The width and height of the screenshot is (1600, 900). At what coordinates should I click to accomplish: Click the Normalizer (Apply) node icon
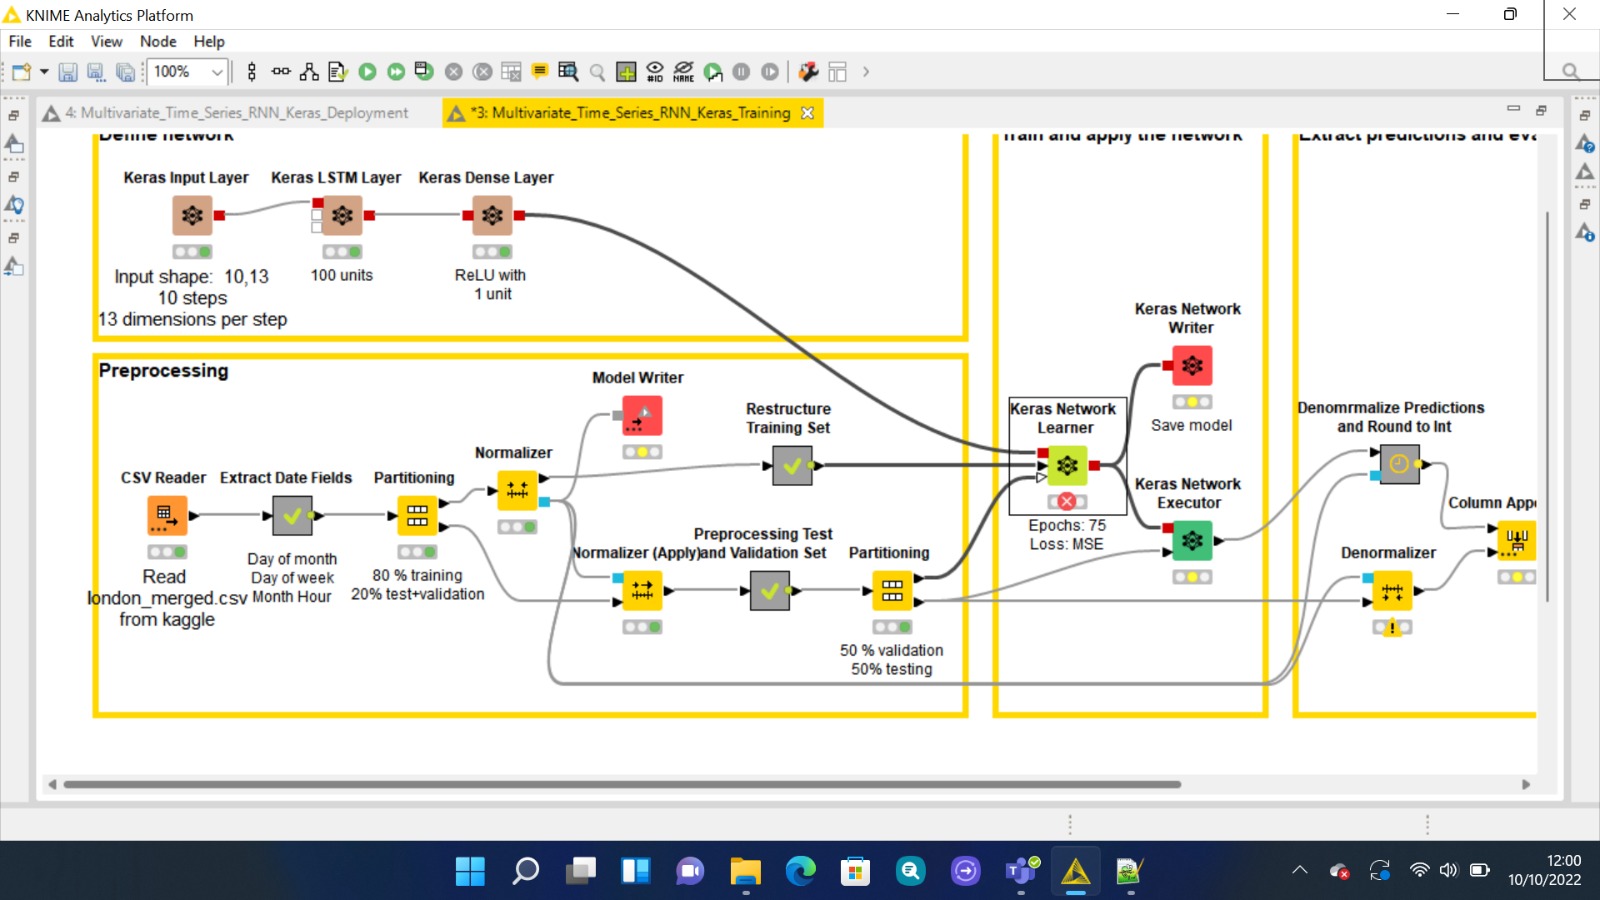pos(642,590)
